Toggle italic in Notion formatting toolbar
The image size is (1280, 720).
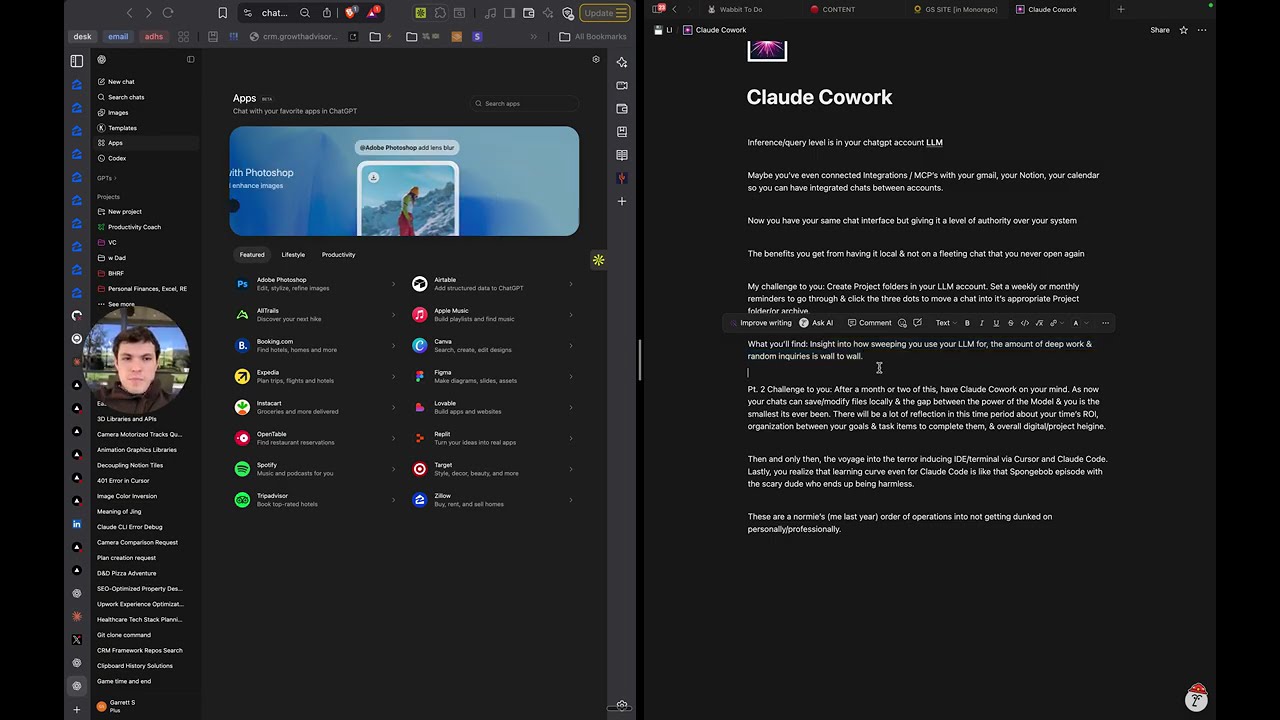coord(981,323)
